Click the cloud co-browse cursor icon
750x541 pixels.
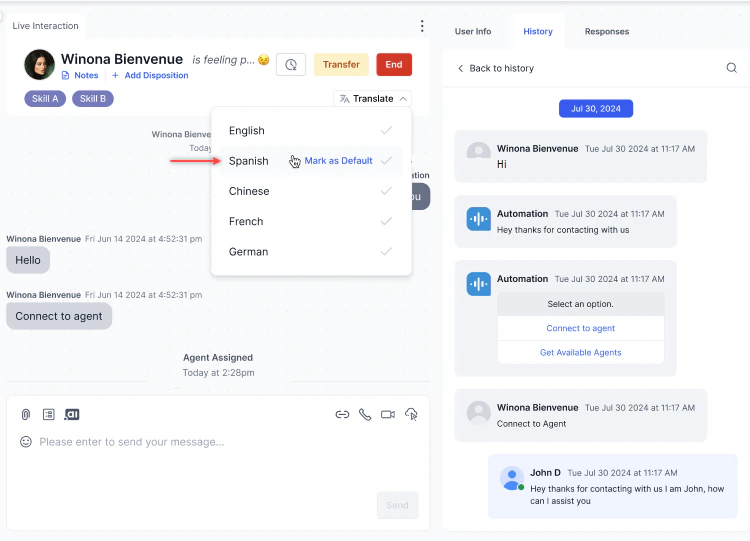(411, 414)
